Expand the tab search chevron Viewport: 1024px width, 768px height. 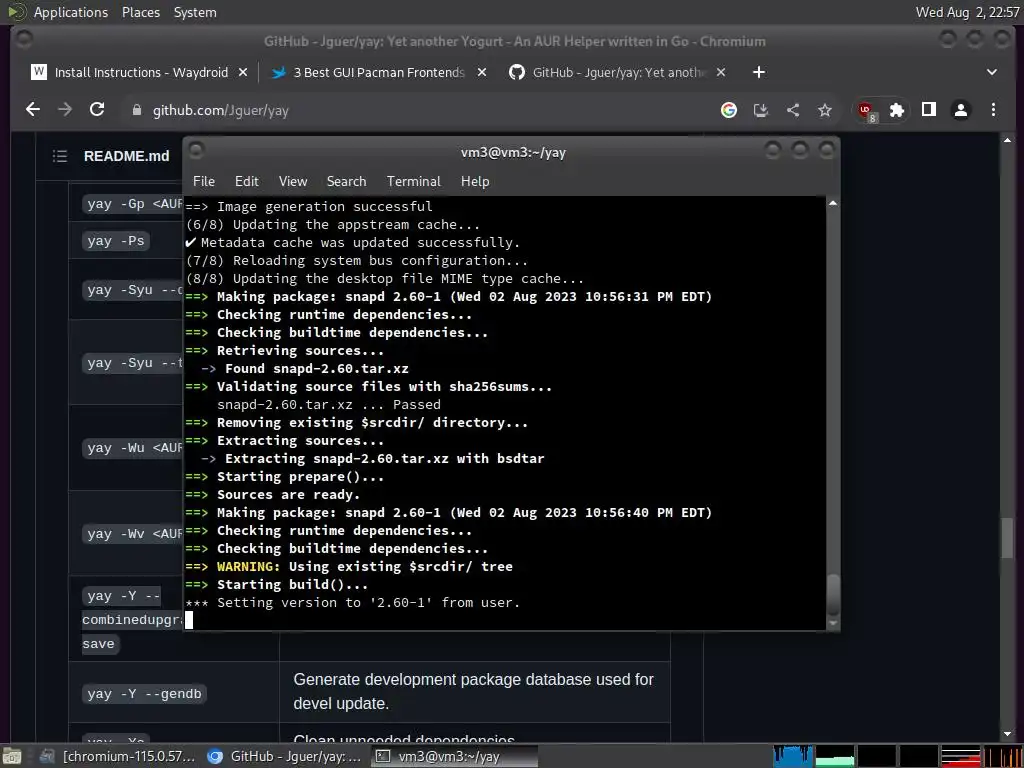coord(991,72)
